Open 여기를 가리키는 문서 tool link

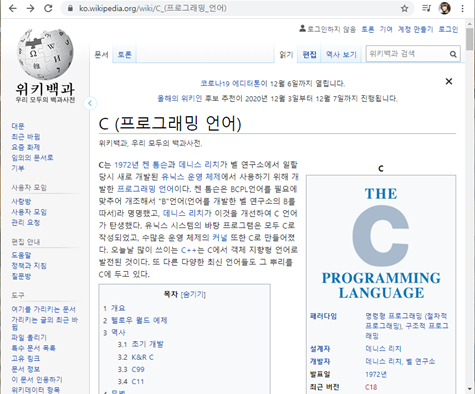[44, 309]
